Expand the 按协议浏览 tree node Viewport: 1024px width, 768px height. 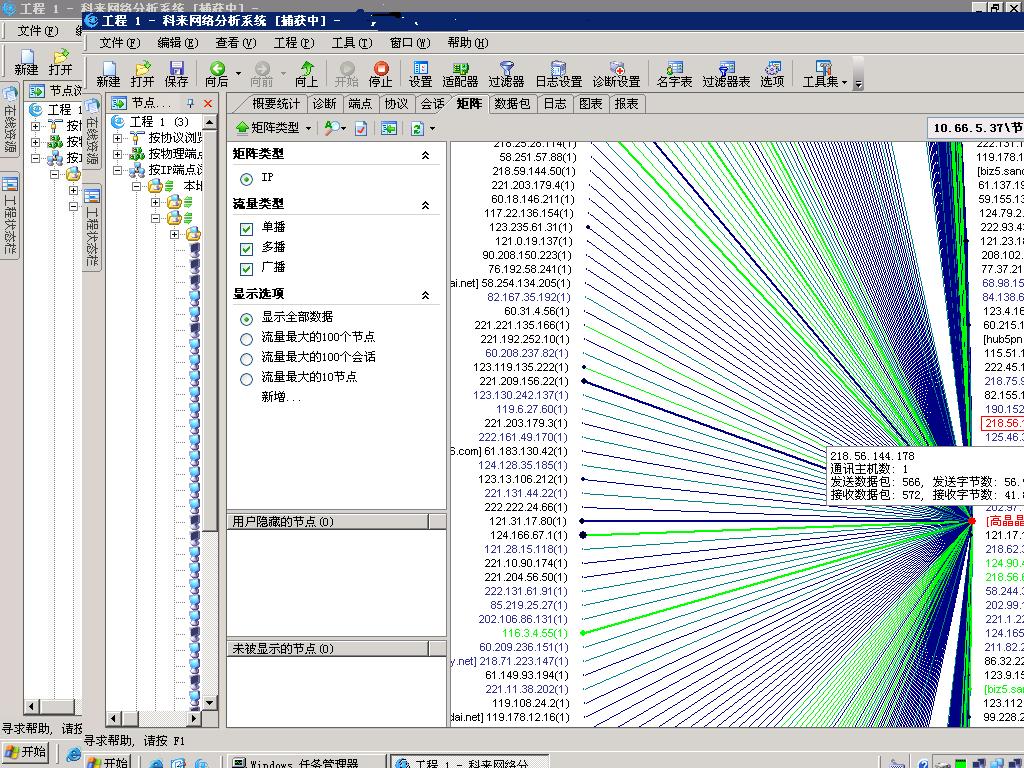(117, 138)
